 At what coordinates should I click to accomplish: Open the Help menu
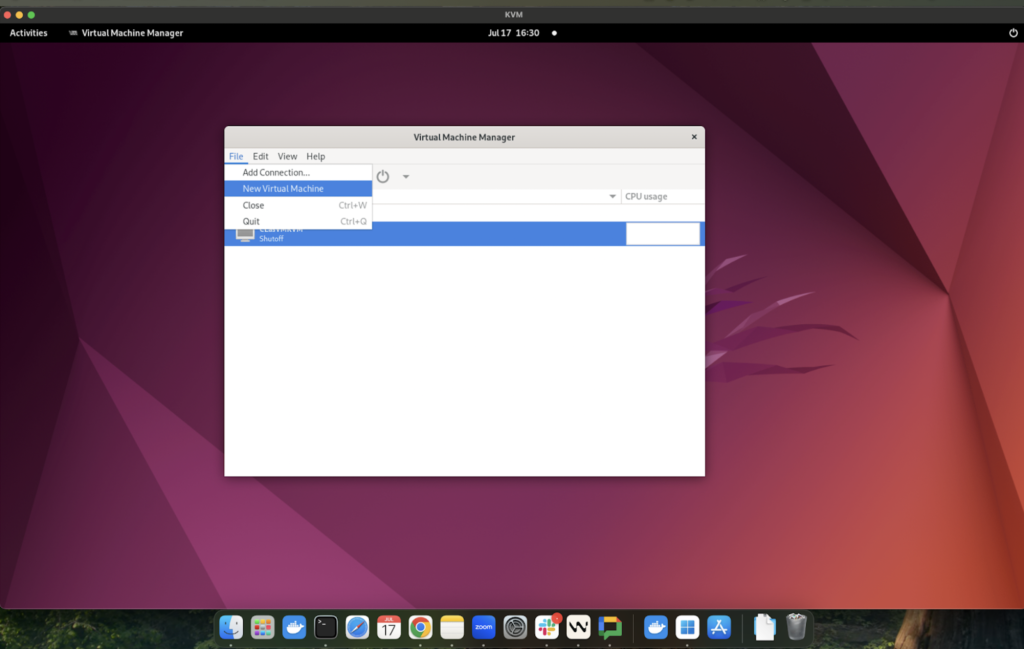coord(315,156)
